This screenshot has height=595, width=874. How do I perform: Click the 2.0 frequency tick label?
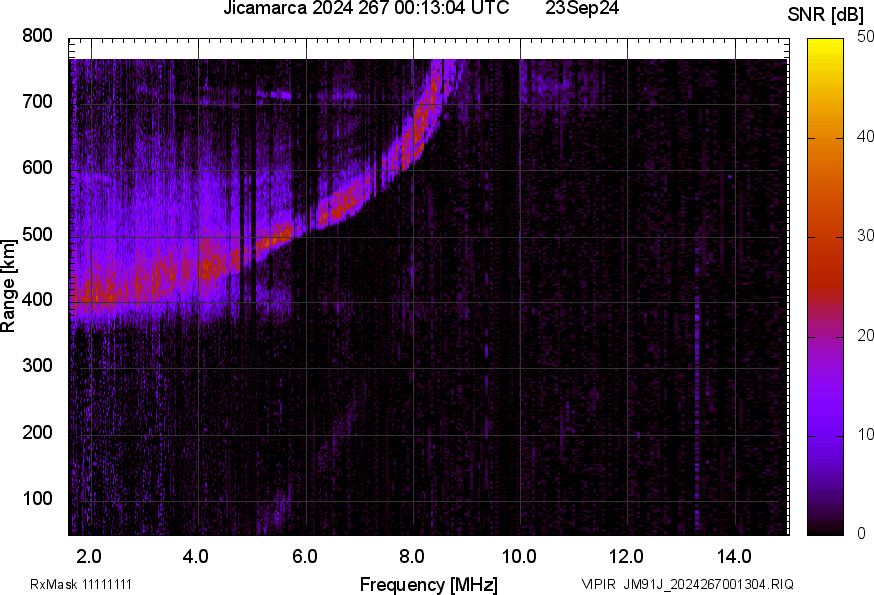point(90,555)
